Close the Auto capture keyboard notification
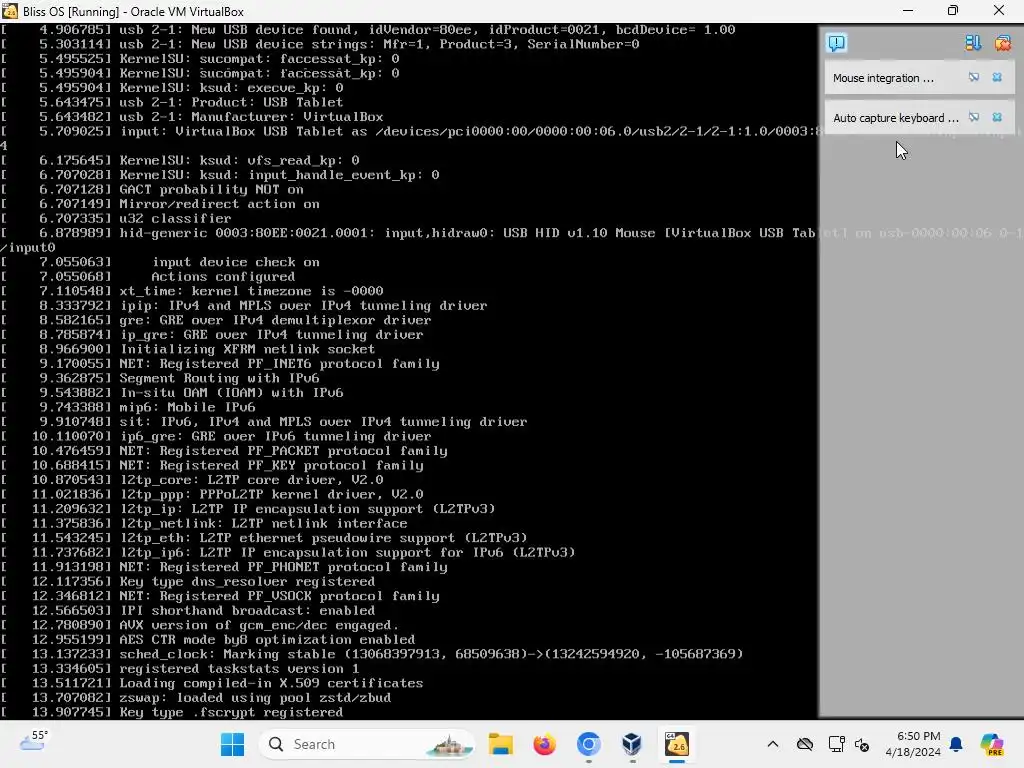 (x=997, y=117)
